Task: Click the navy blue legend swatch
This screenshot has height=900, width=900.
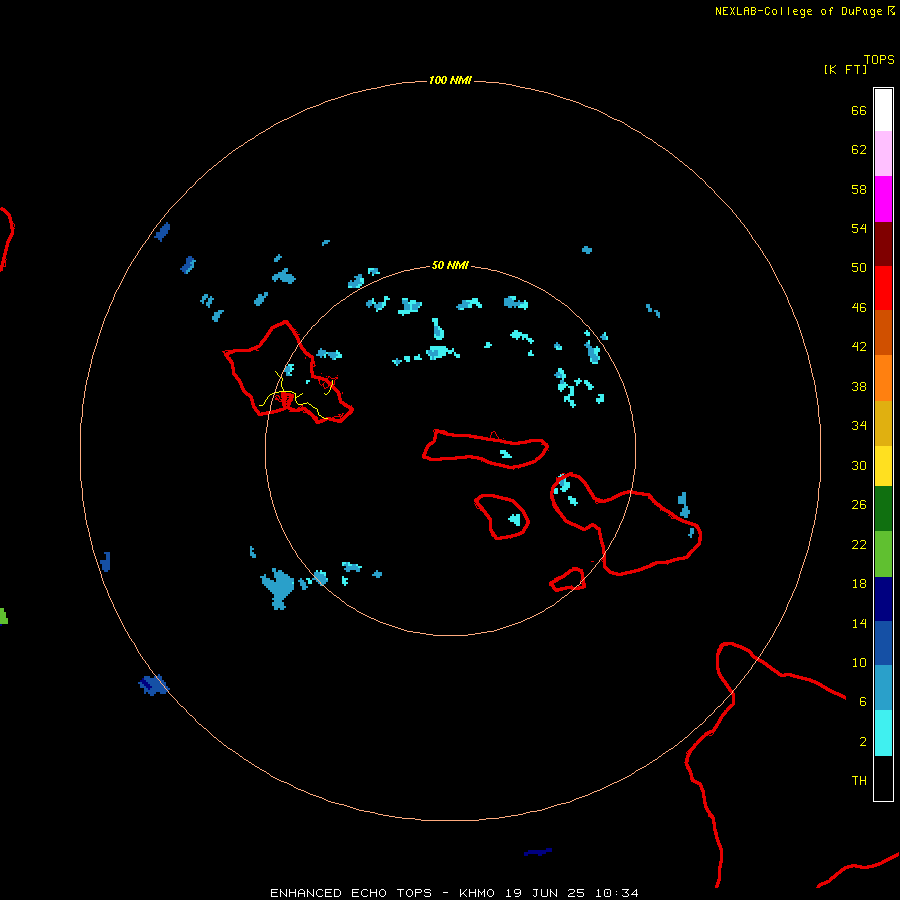Action: [x=883, y=599]
